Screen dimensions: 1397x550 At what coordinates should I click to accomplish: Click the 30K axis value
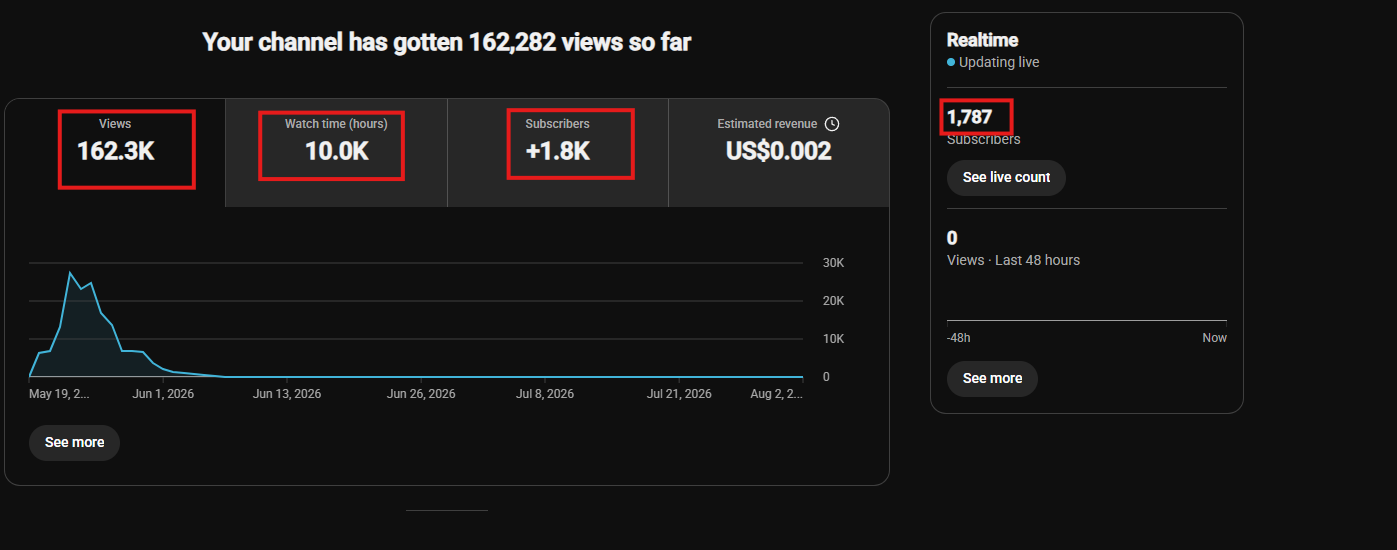point(833,263)
